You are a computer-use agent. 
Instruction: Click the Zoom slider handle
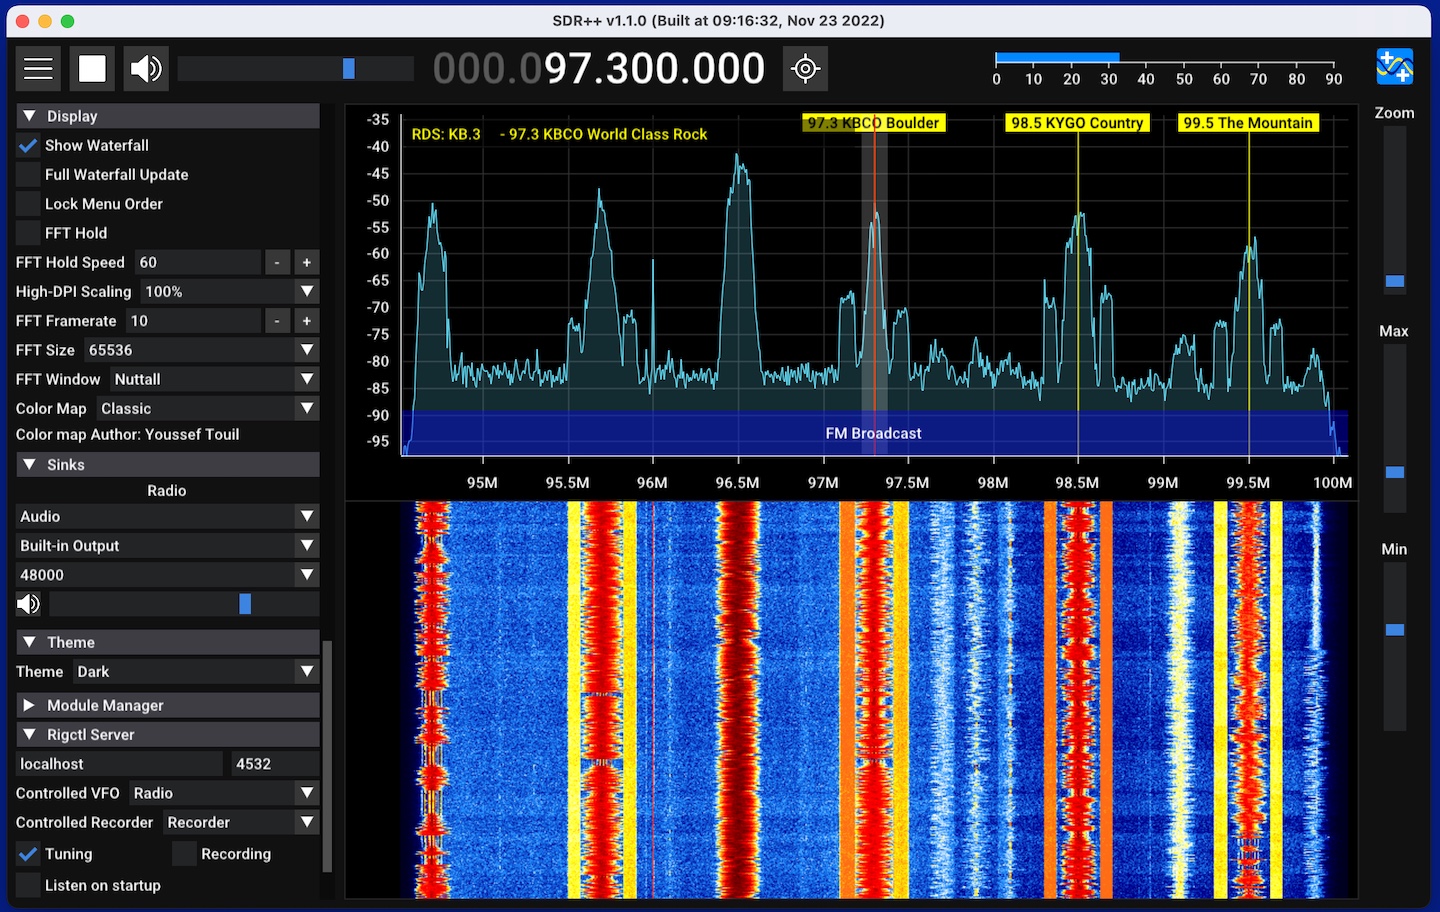tap(1394, 281)
